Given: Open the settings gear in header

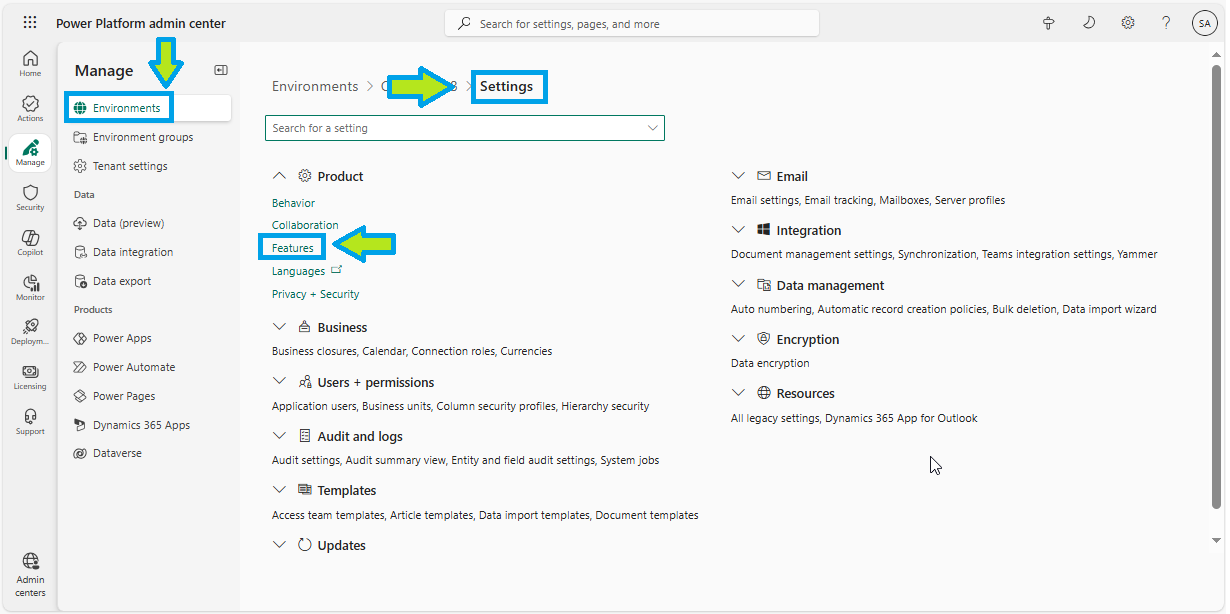Looking at the screenshot, I should point(1128,23).
